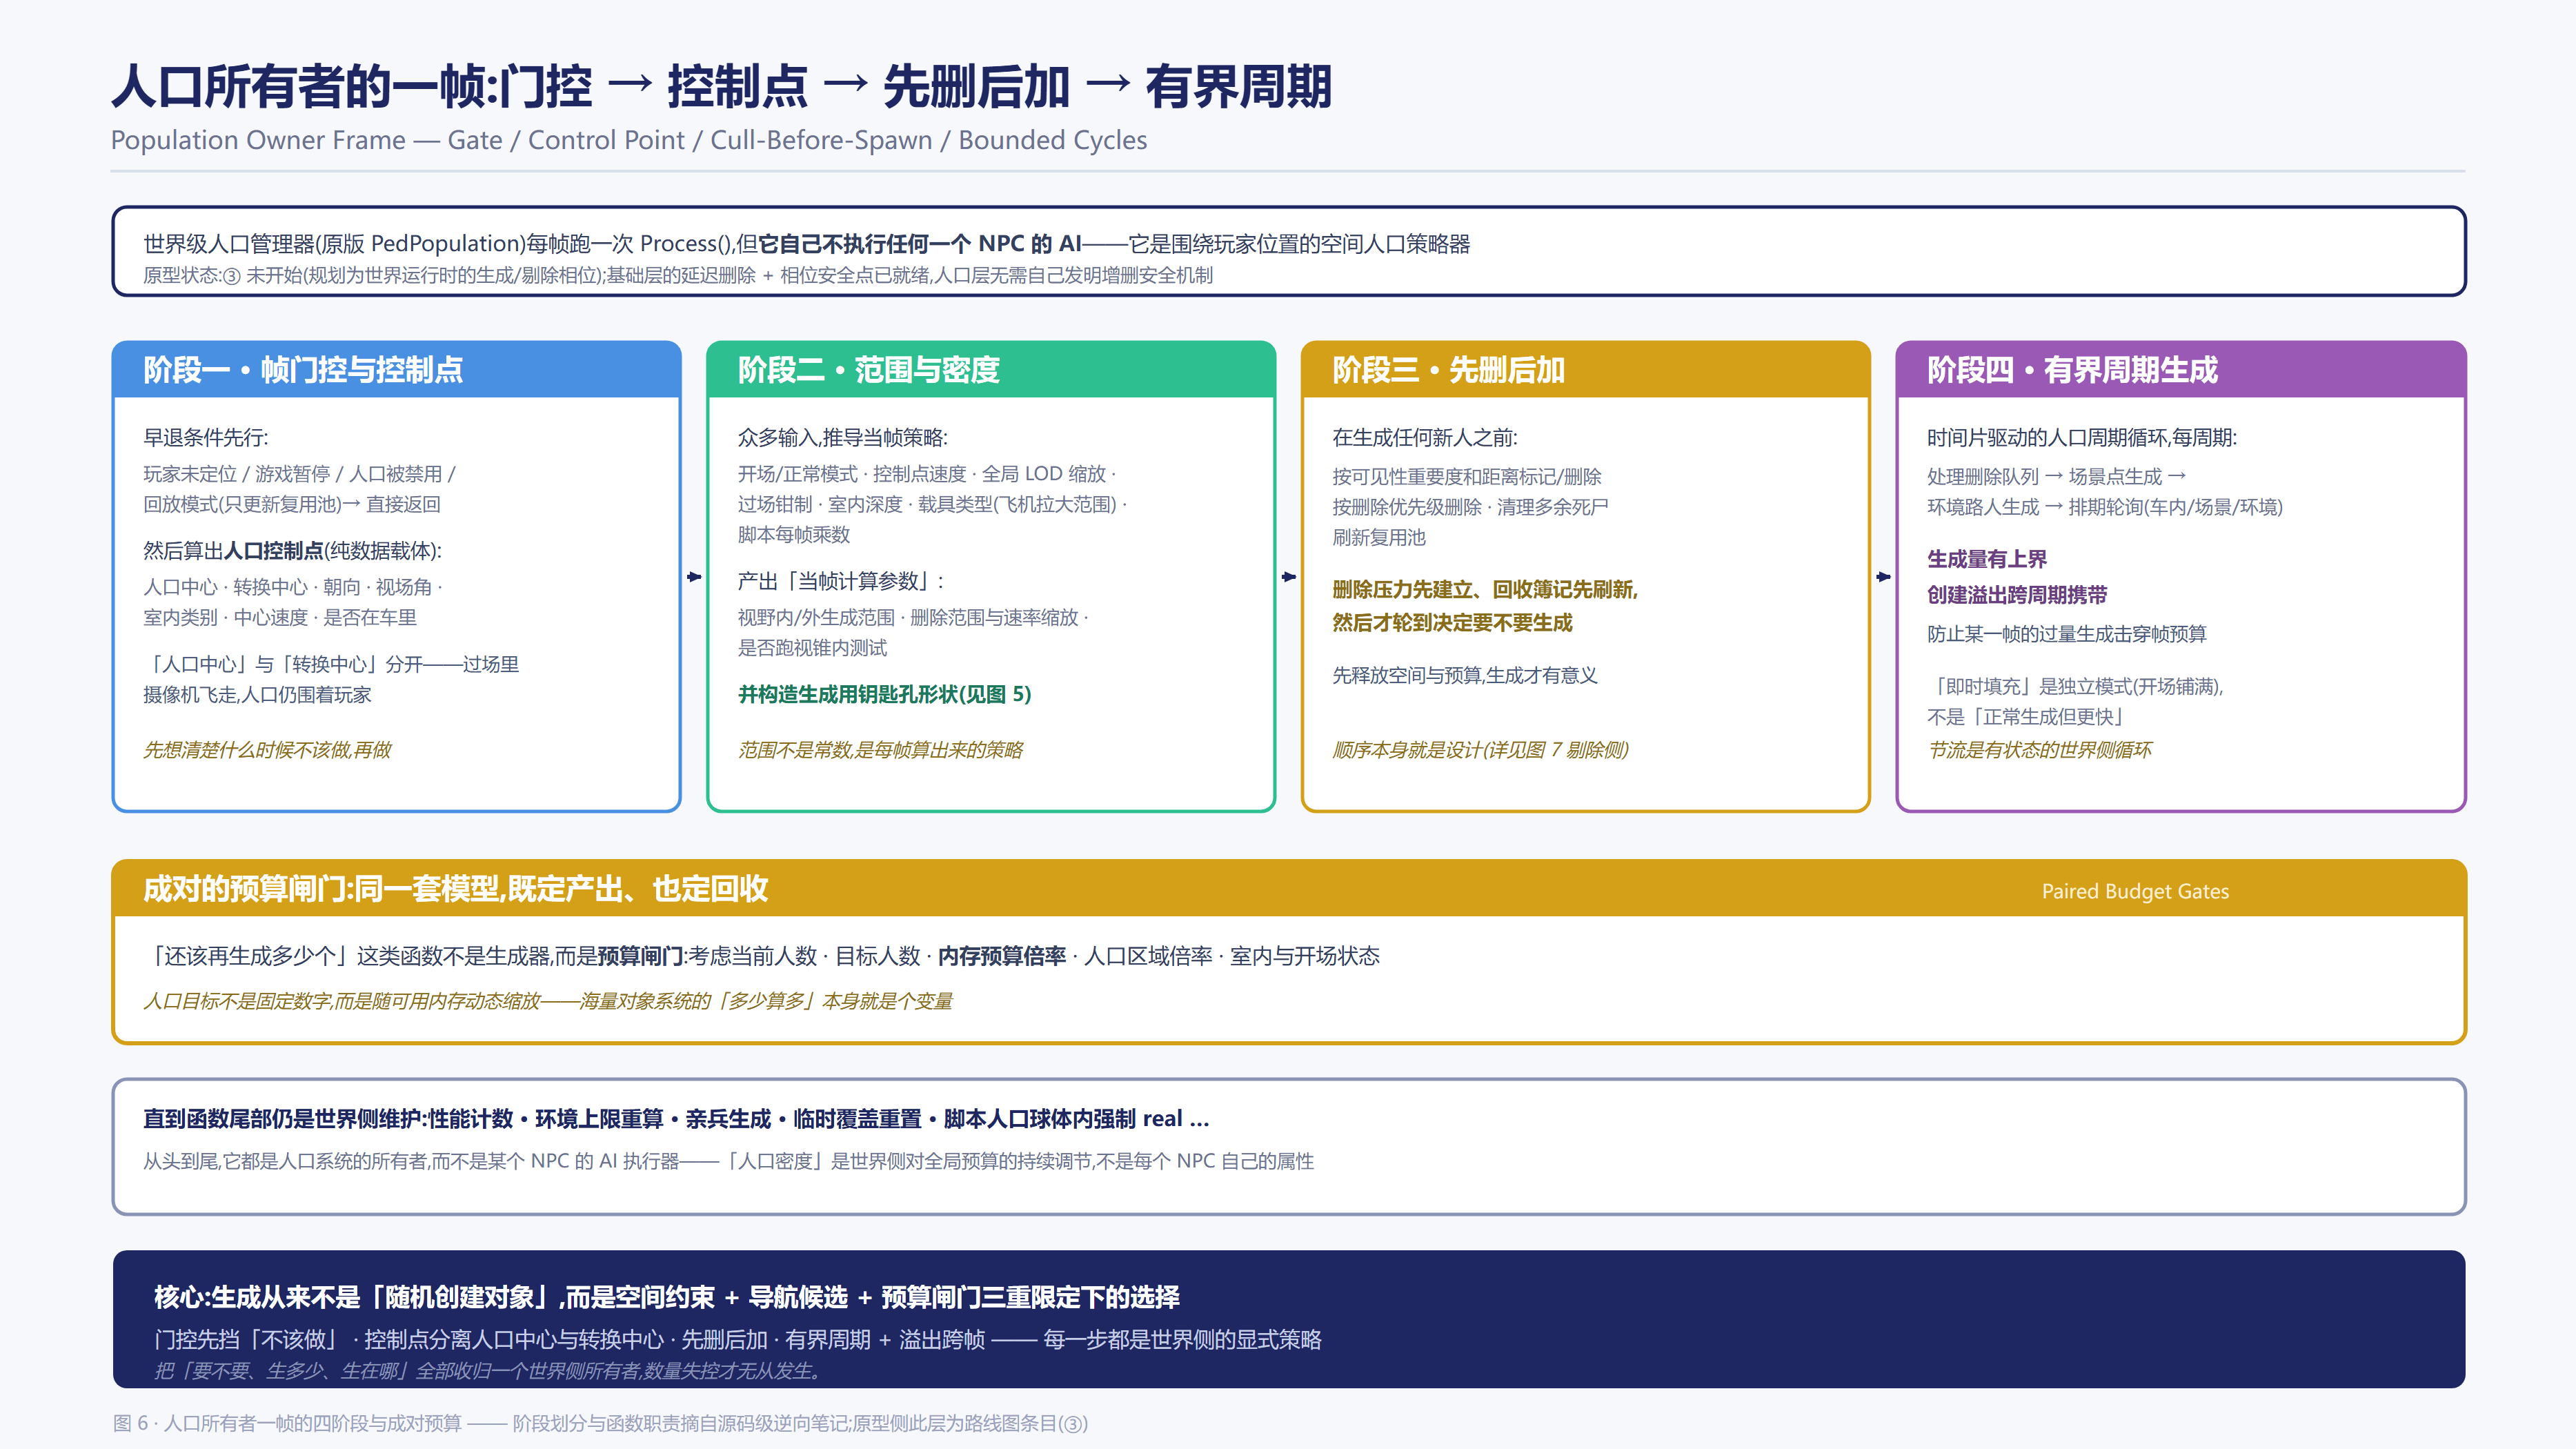This screenshot has width=2576, height=1449.
Task: Click the text 时间片驱动的人口周期循环,每周期:
Action: (2082, 438)
